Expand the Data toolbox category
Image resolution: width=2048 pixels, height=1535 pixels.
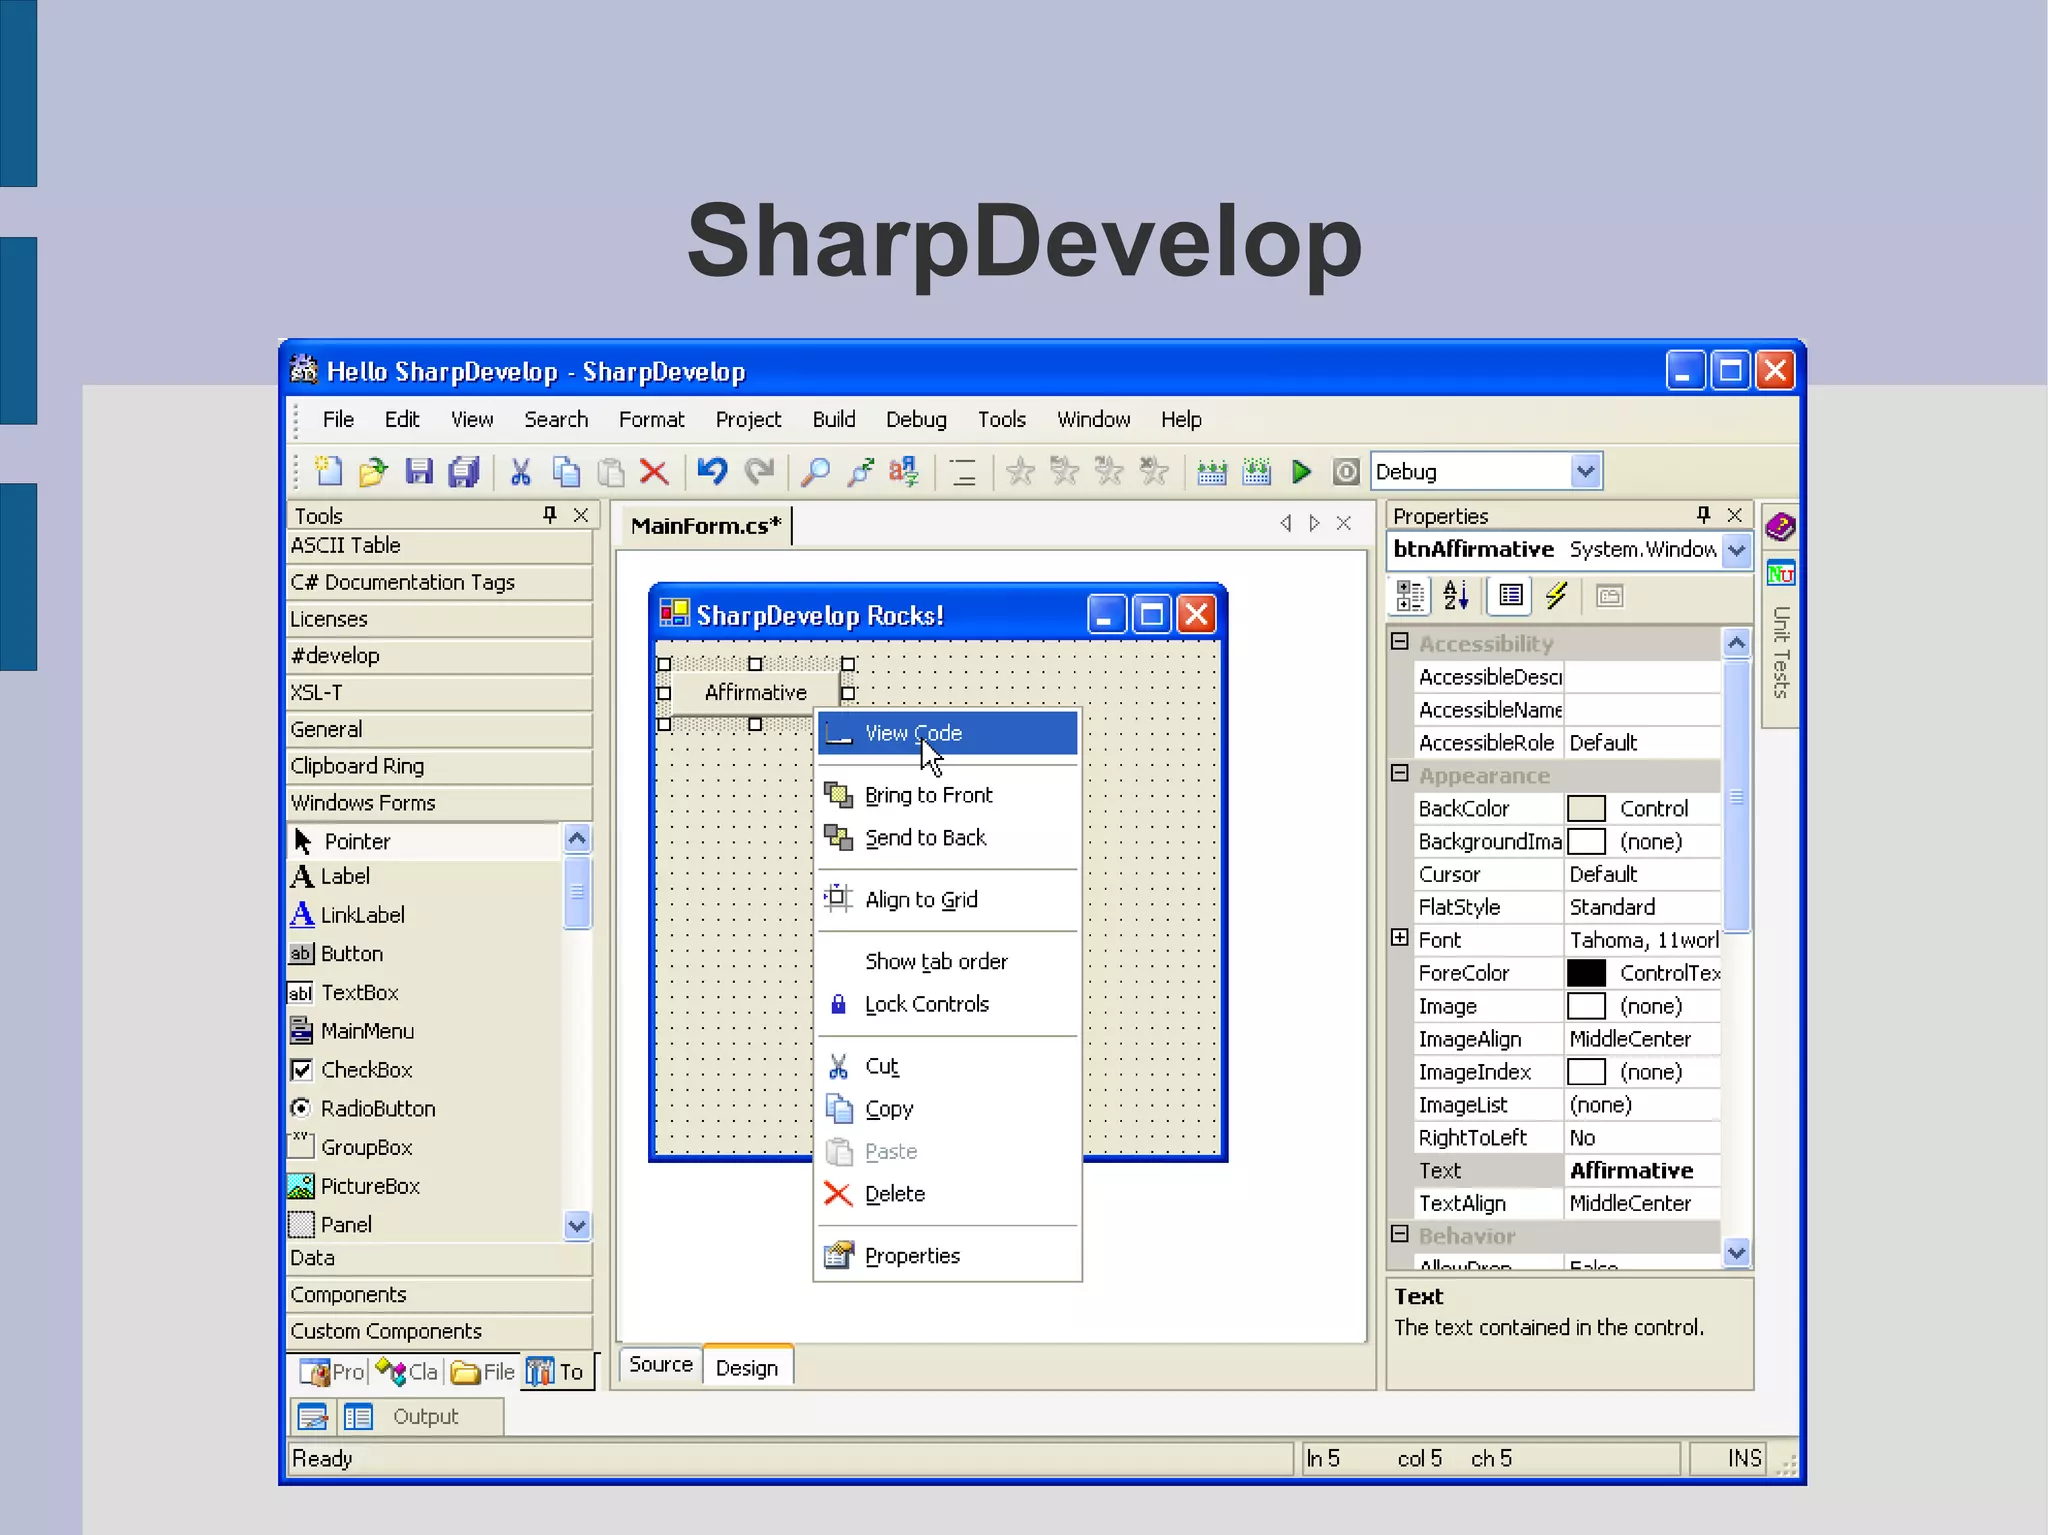(x=439, y=1258)
